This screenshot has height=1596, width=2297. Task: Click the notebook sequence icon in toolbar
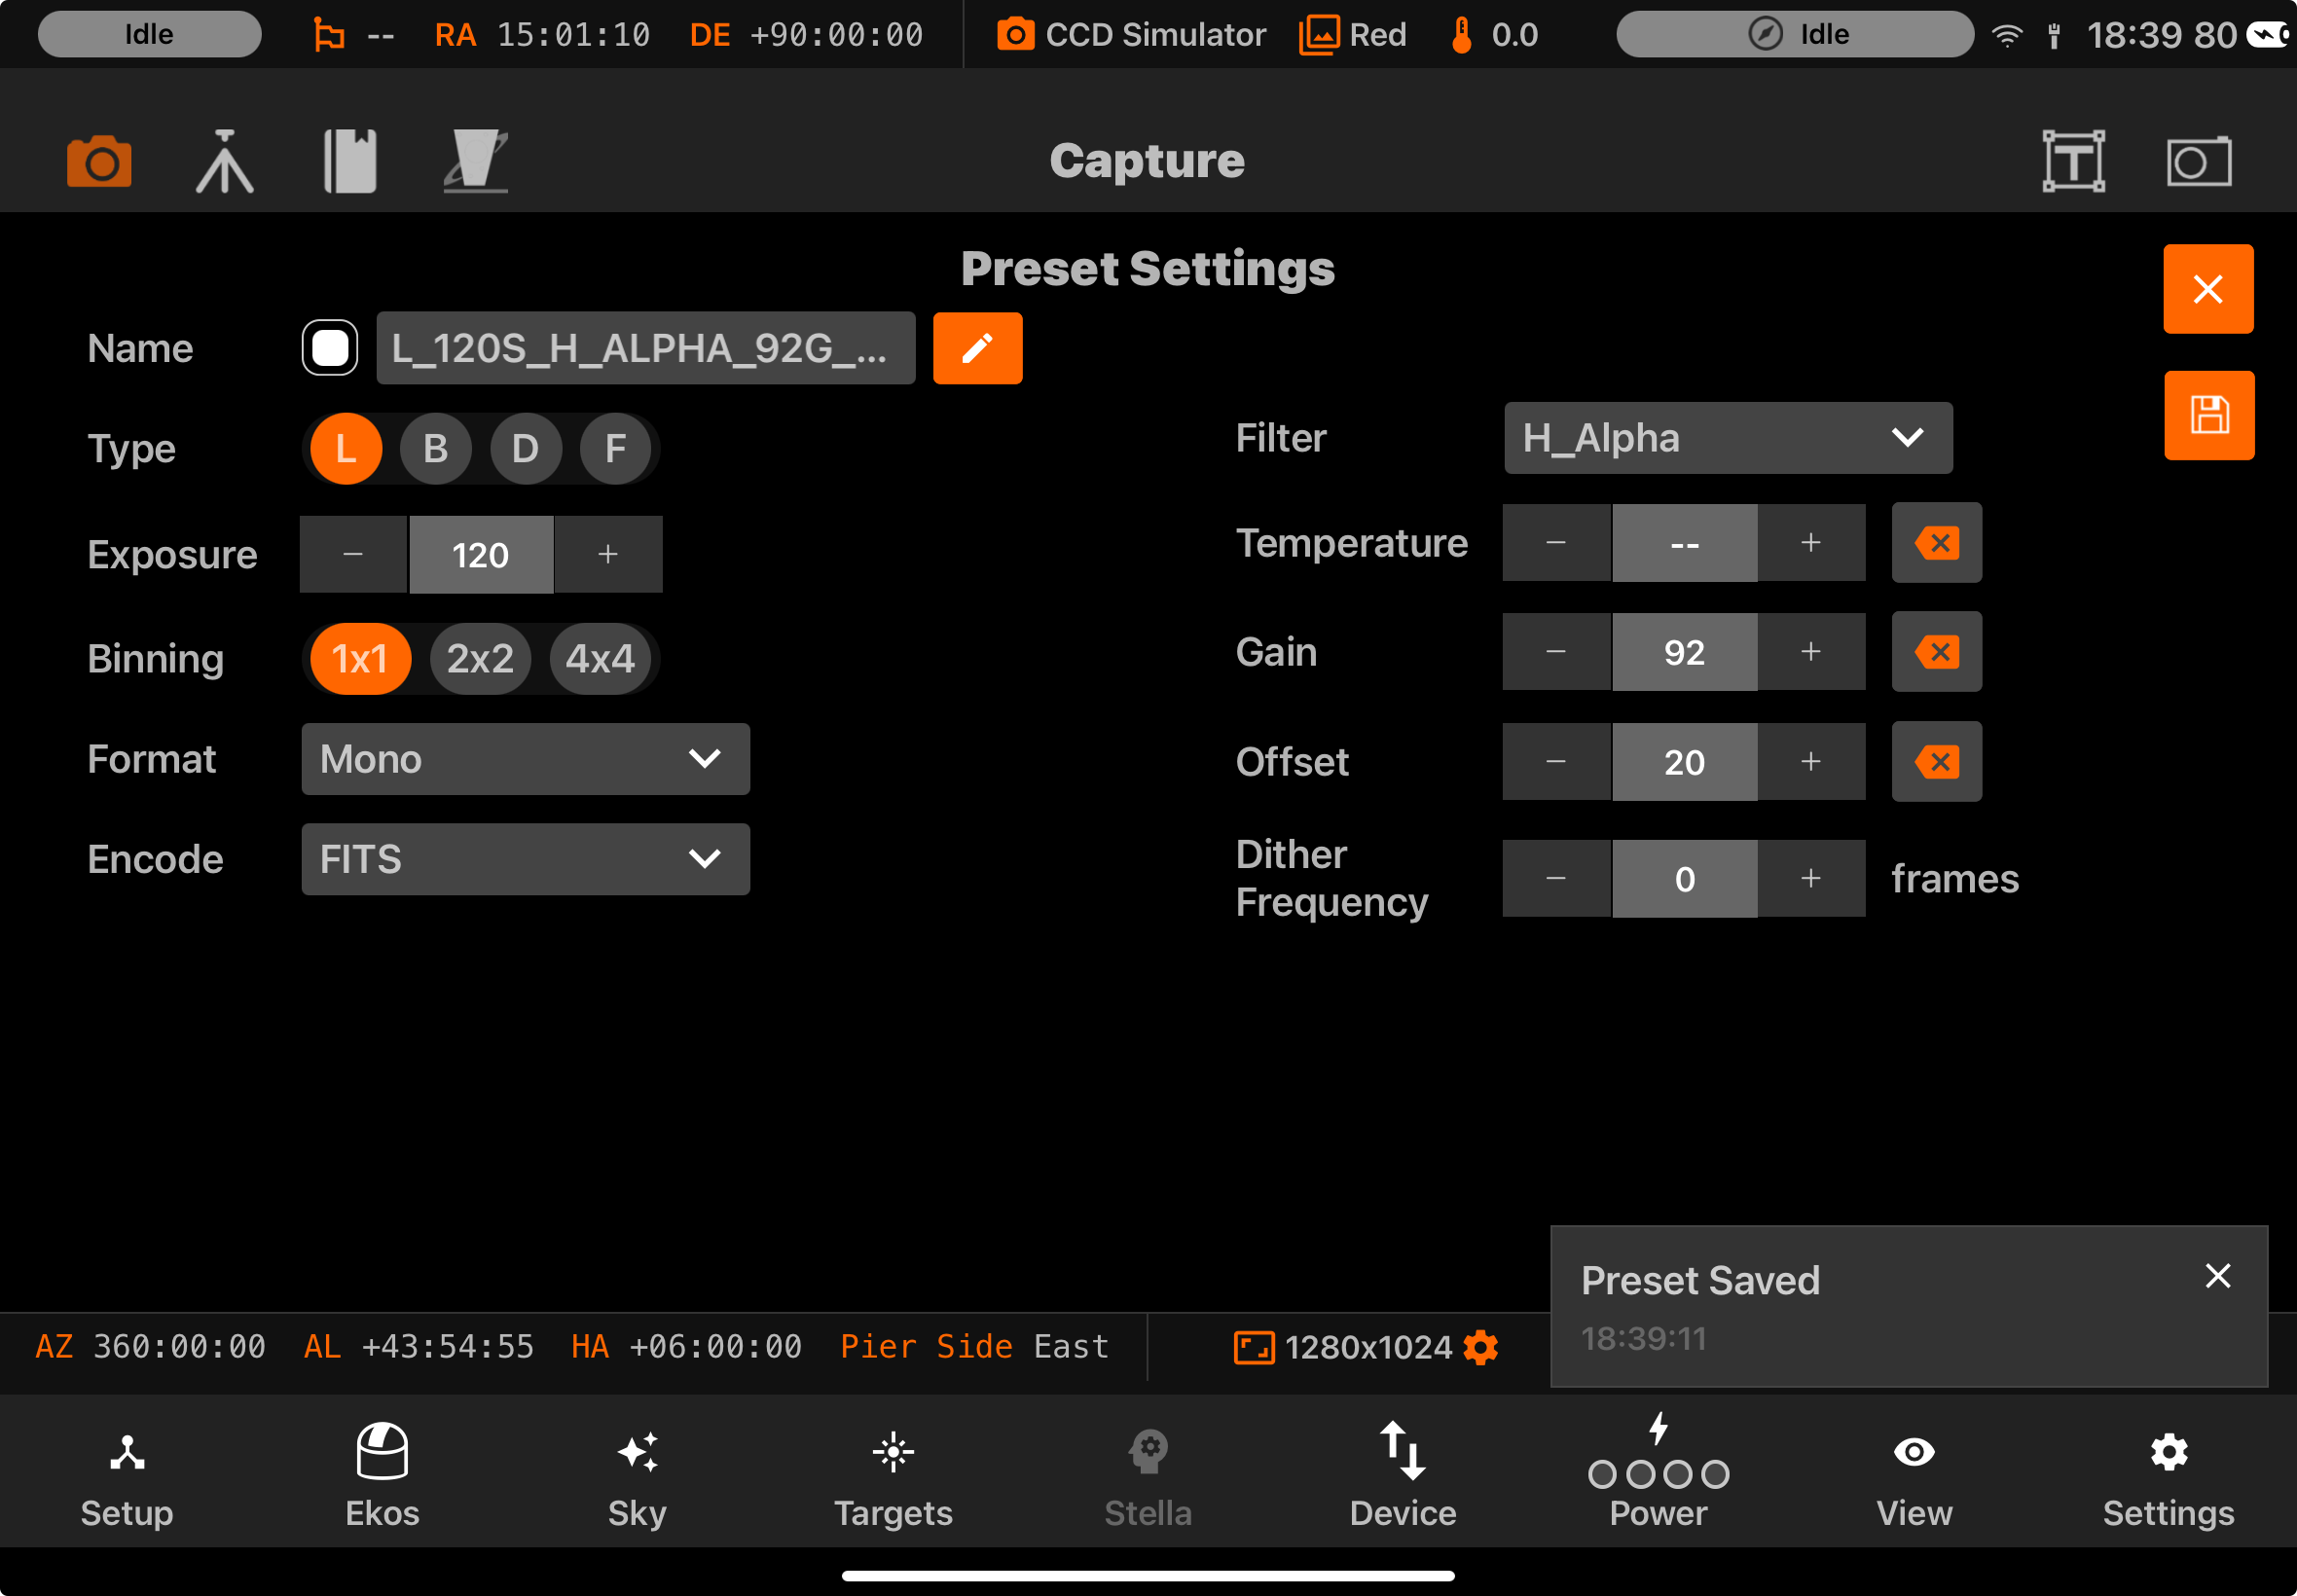pos(350,161)
